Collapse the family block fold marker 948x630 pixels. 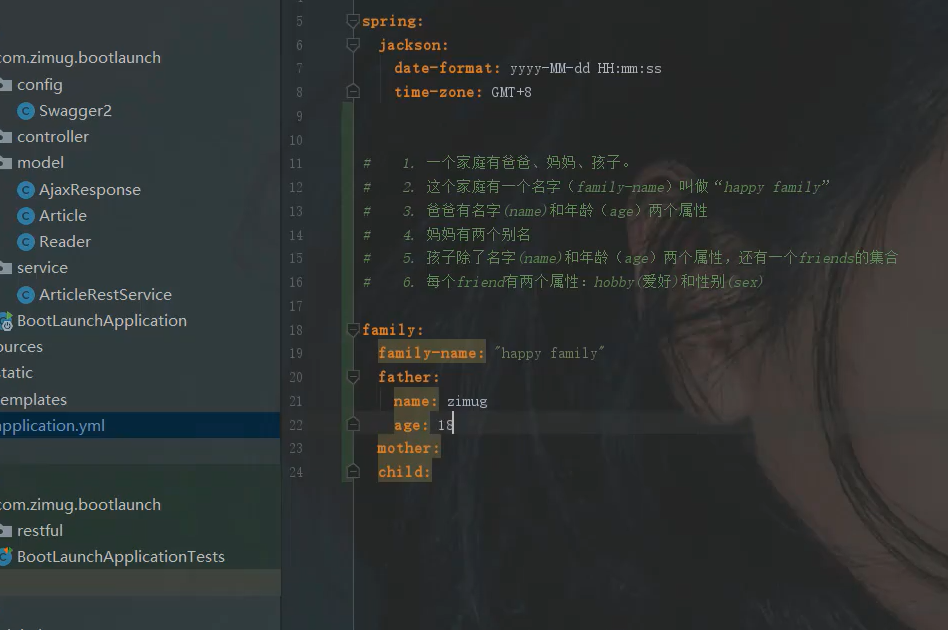pos(353,330)
